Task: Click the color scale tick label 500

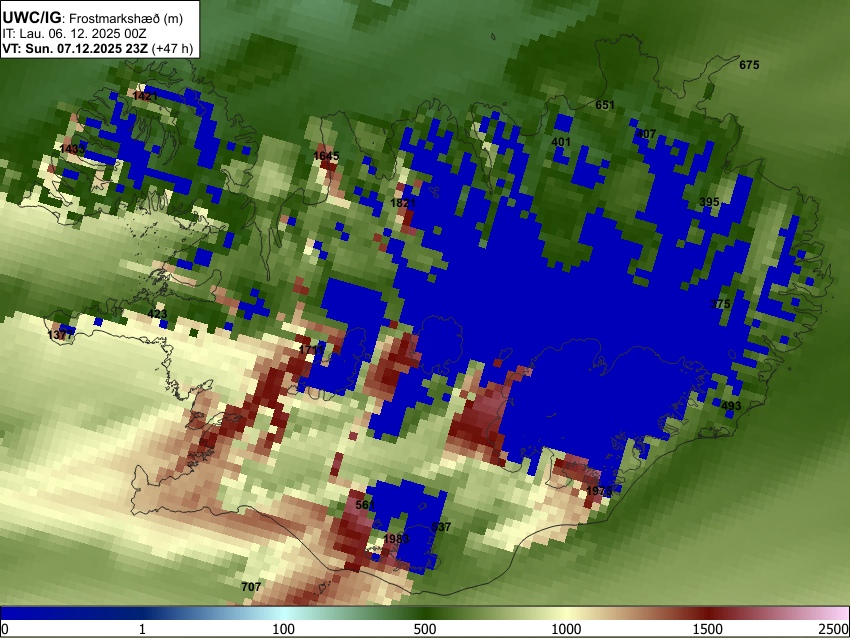Action: [425, 629]
